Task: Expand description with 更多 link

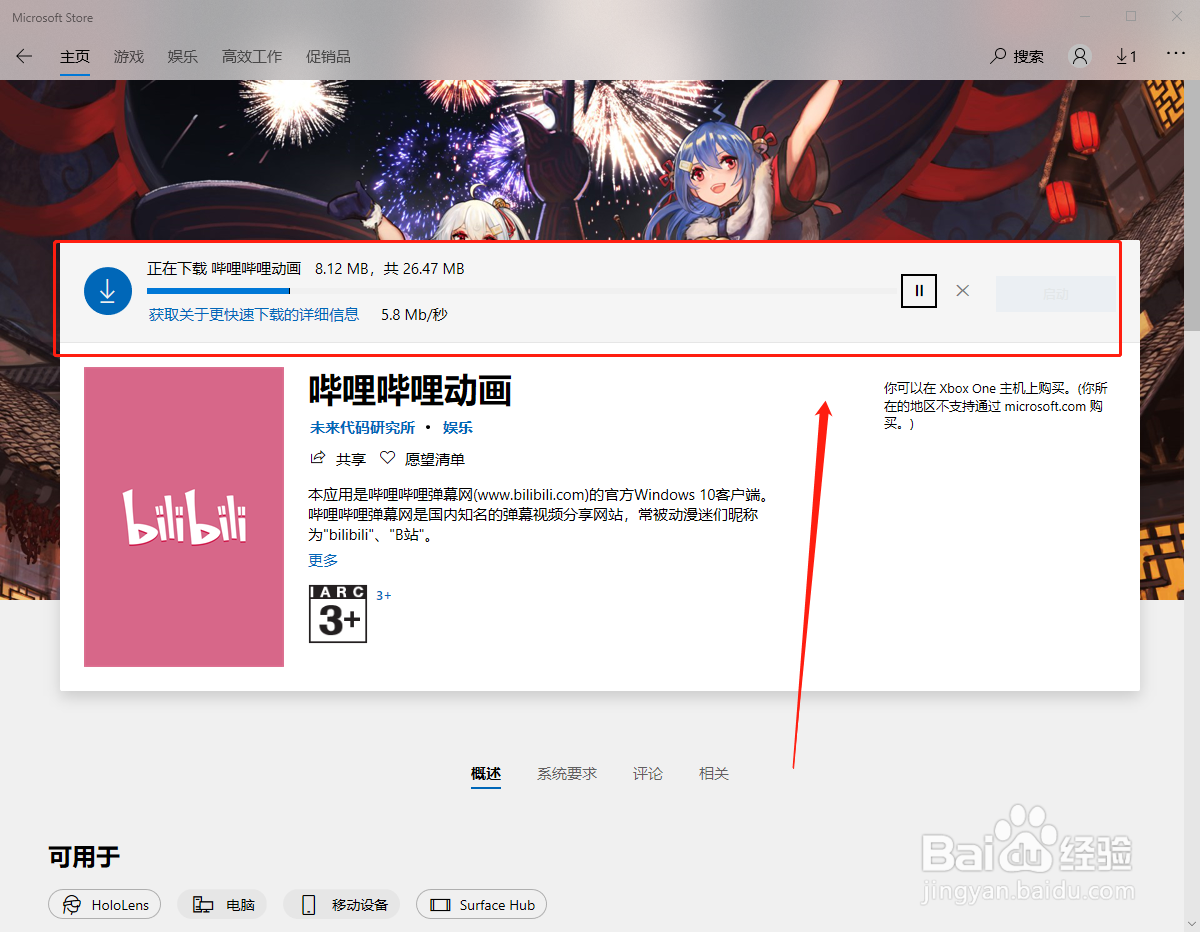Action: click(x=323, y=560)
